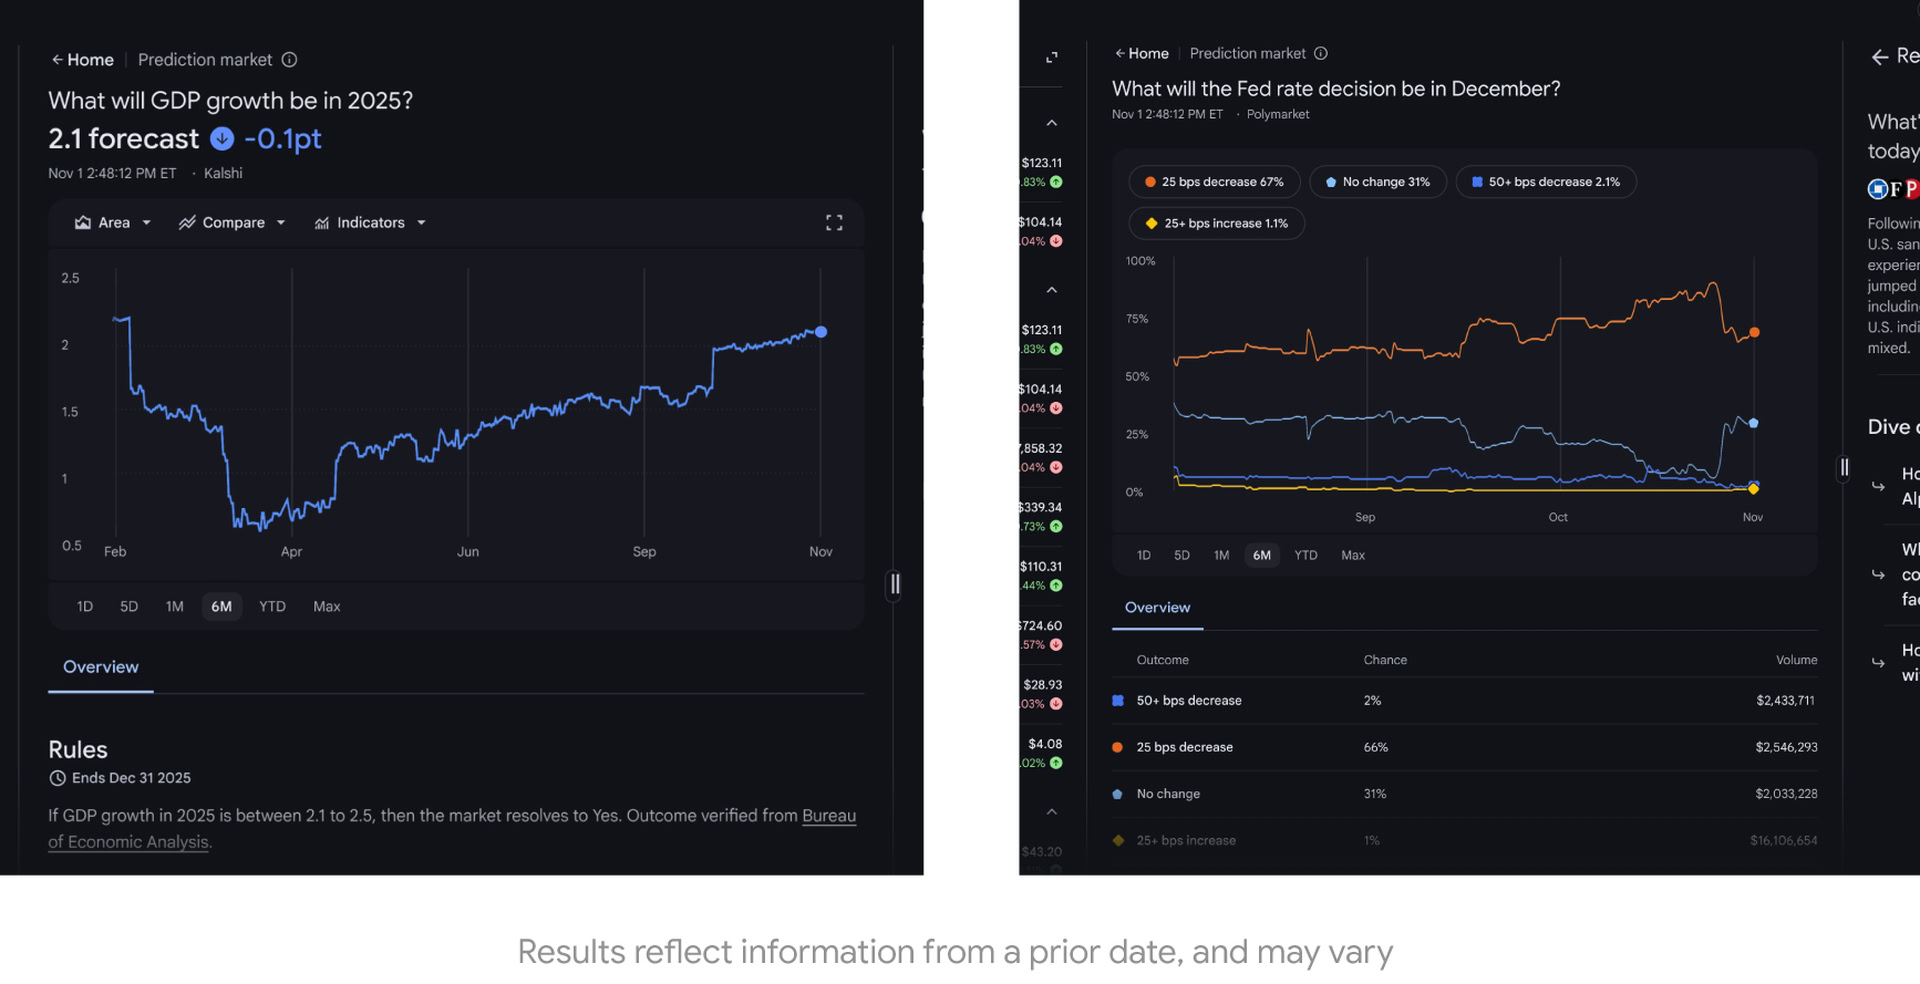Collapse the ticker list with the chevron-up icon

point(1051,122)
